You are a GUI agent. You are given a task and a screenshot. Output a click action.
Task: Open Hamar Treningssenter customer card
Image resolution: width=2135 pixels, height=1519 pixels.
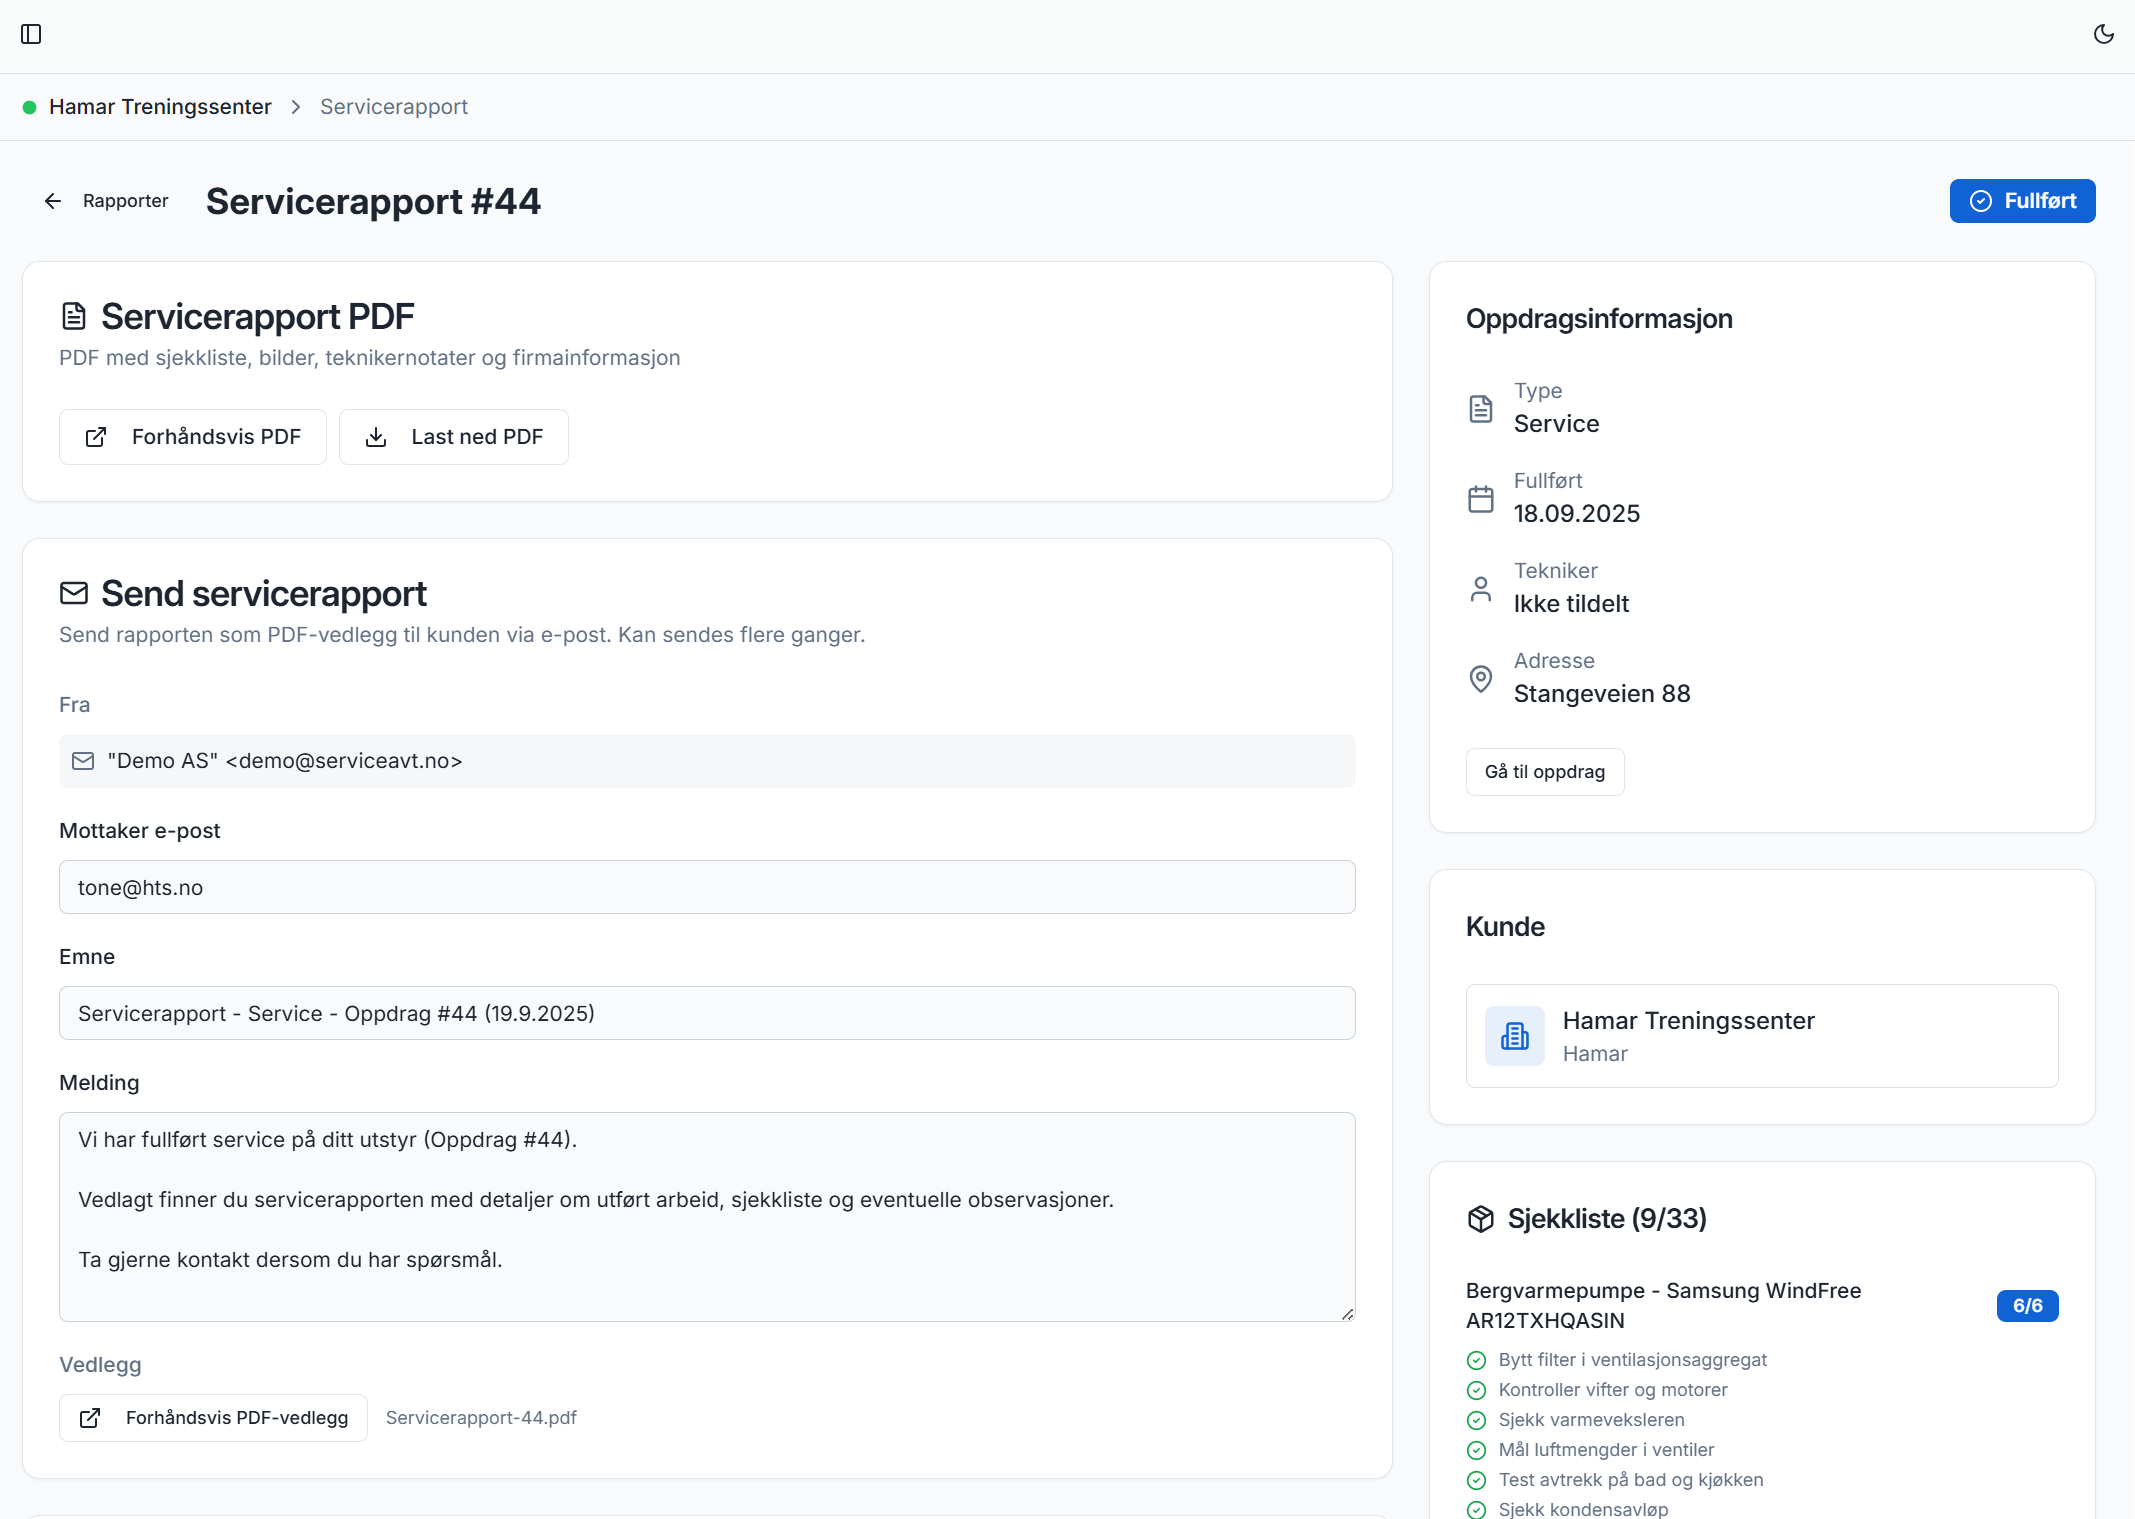1761,1036
